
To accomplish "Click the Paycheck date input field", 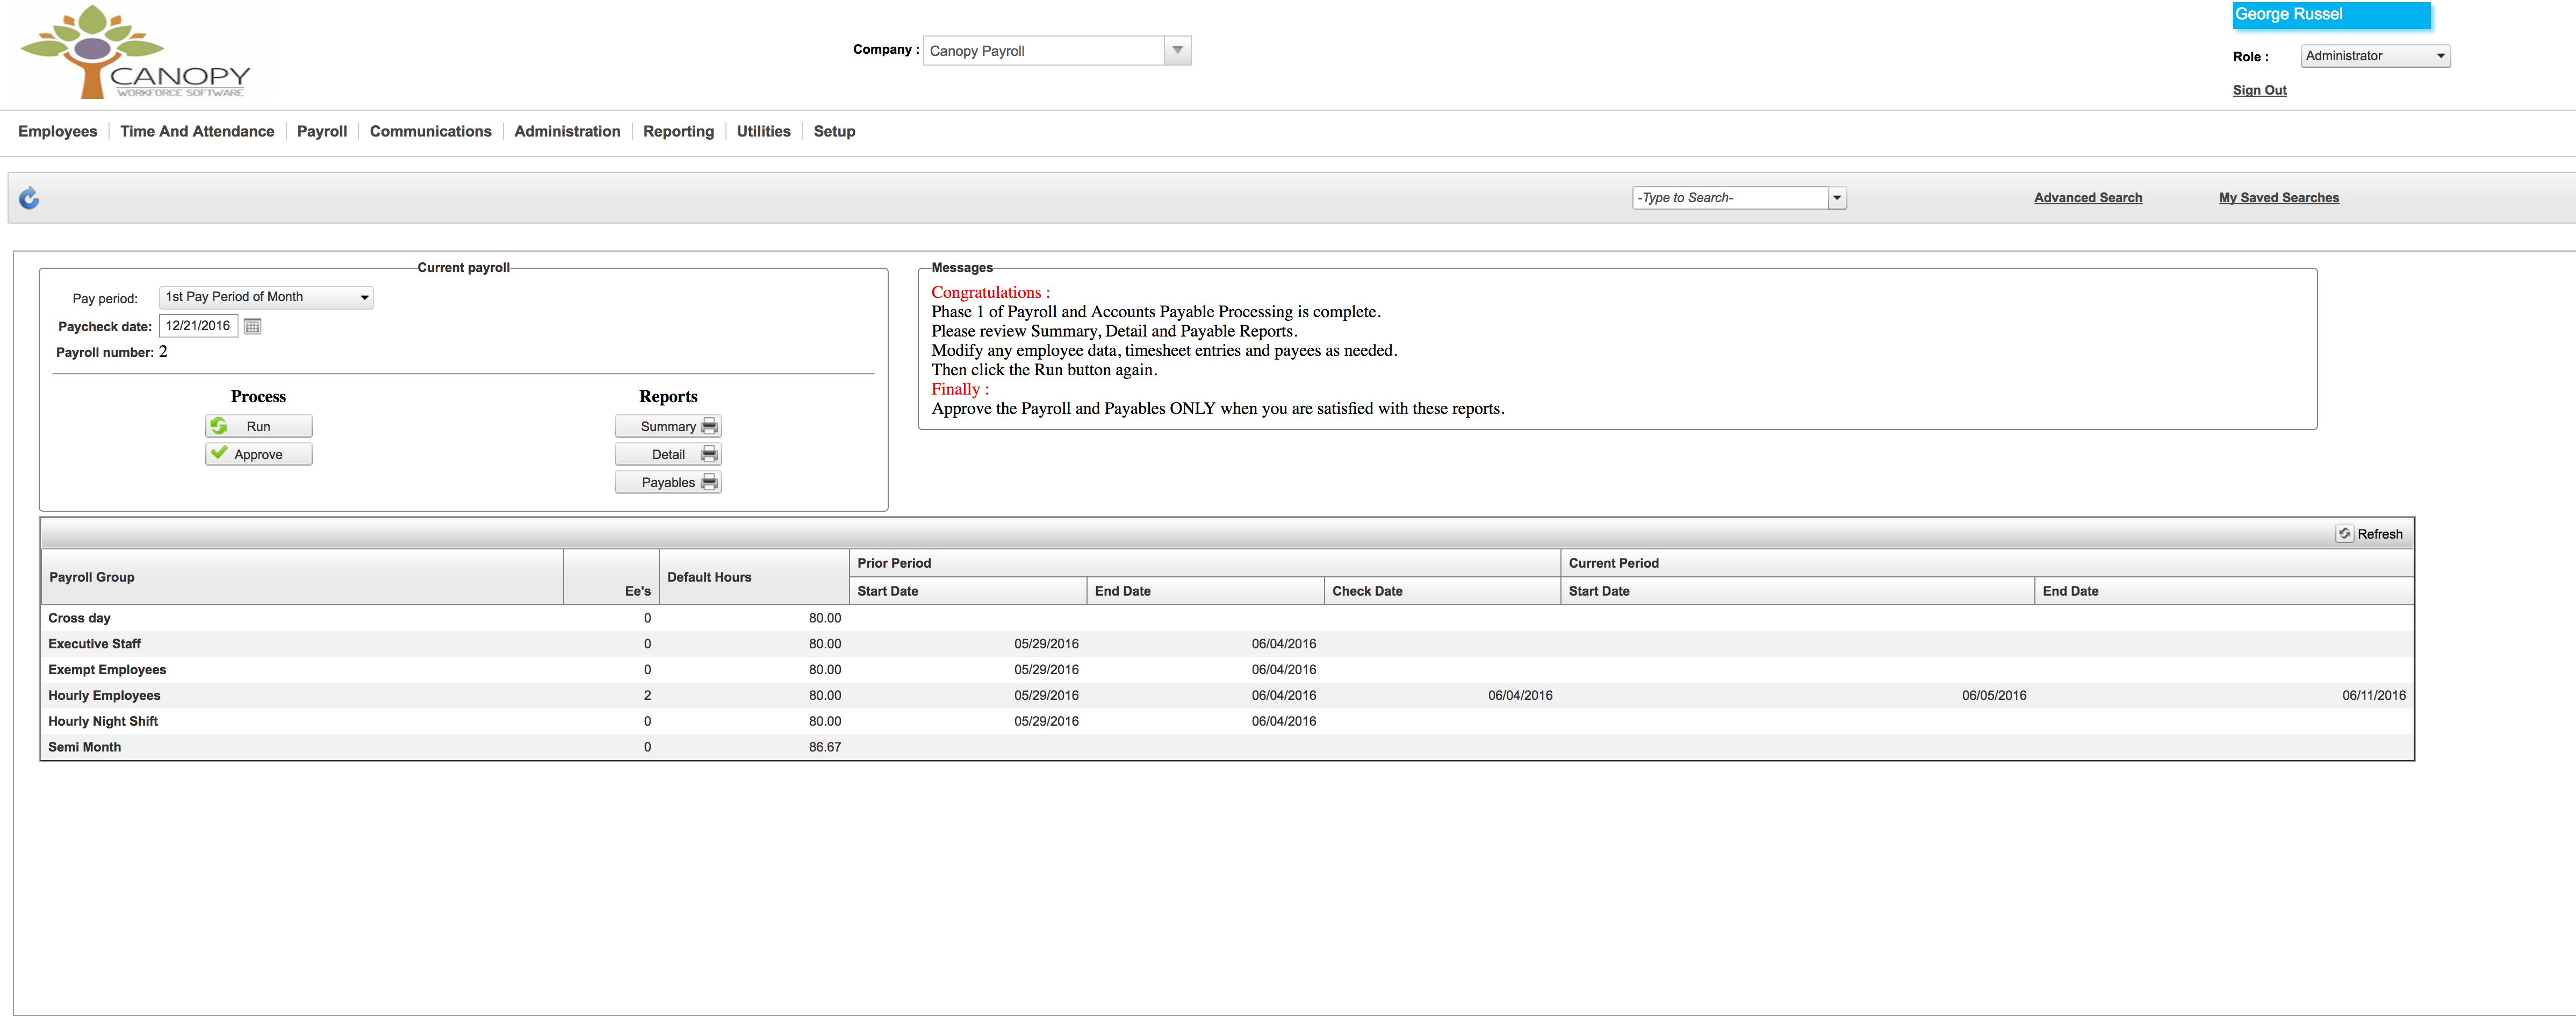I will click(198, 326).
